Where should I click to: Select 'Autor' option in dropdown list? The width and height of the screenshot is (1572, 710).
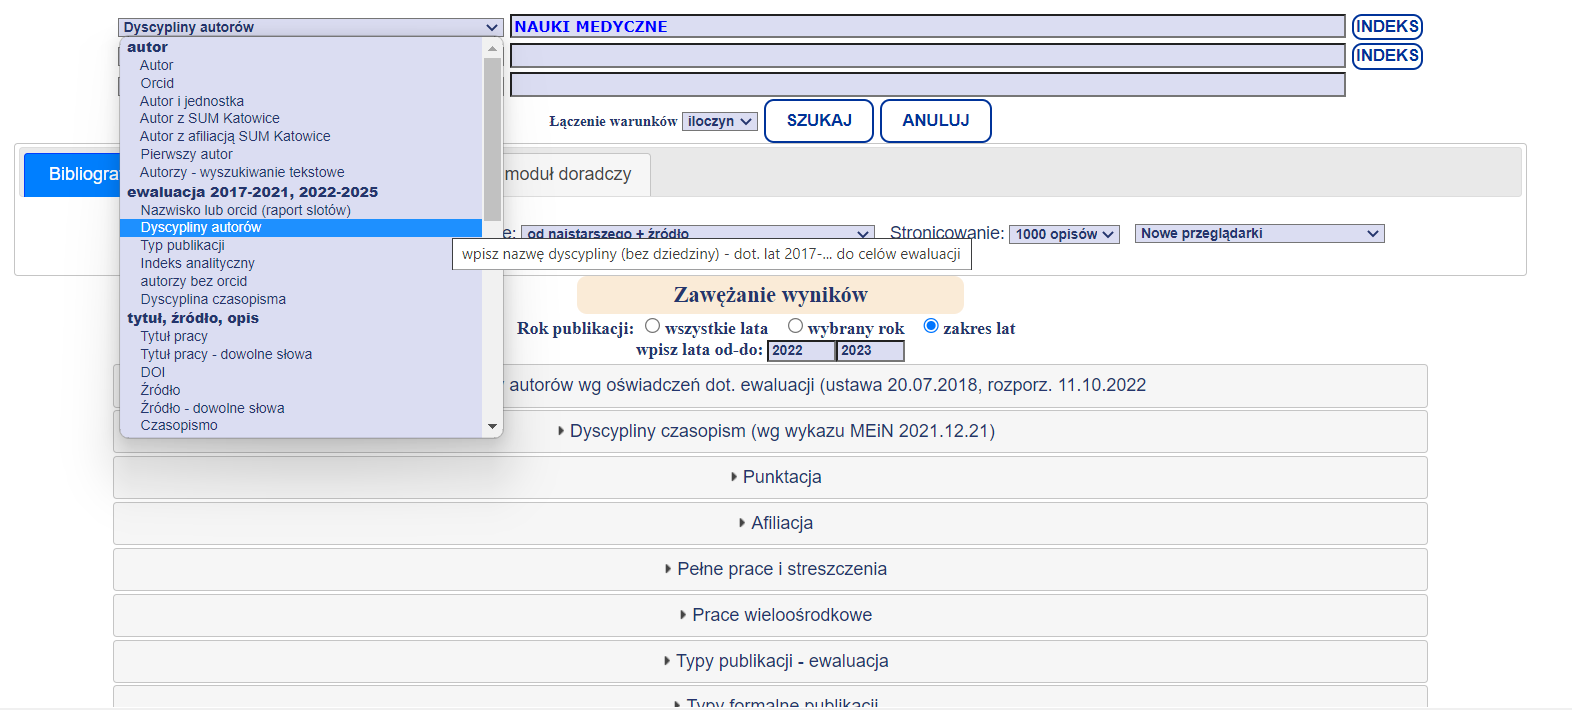tap(157, 65)
